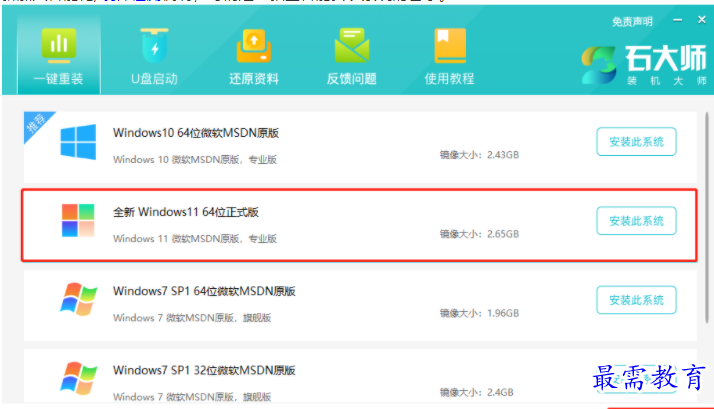Open the 免责声明 link
The width and height of the screenshot is (714, 409).
pyautogui.click(x=632, y=21)
